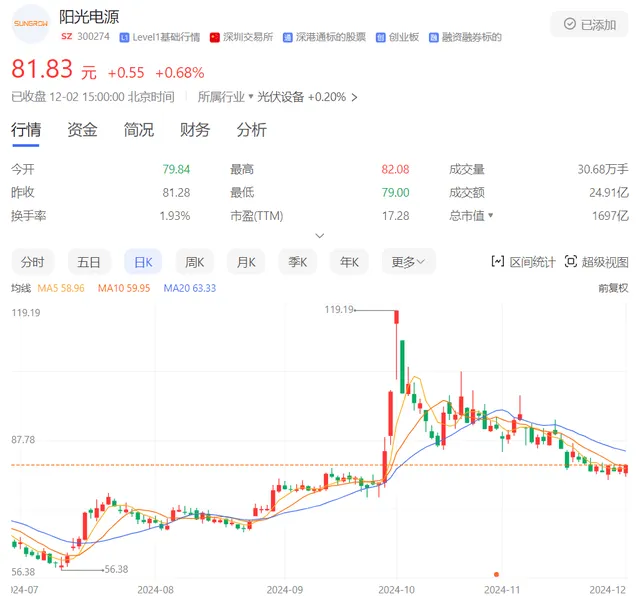Click the 创业板 tag icon
Image resolution: width=640 pixels, height=596 pixels.
(381, 38)
